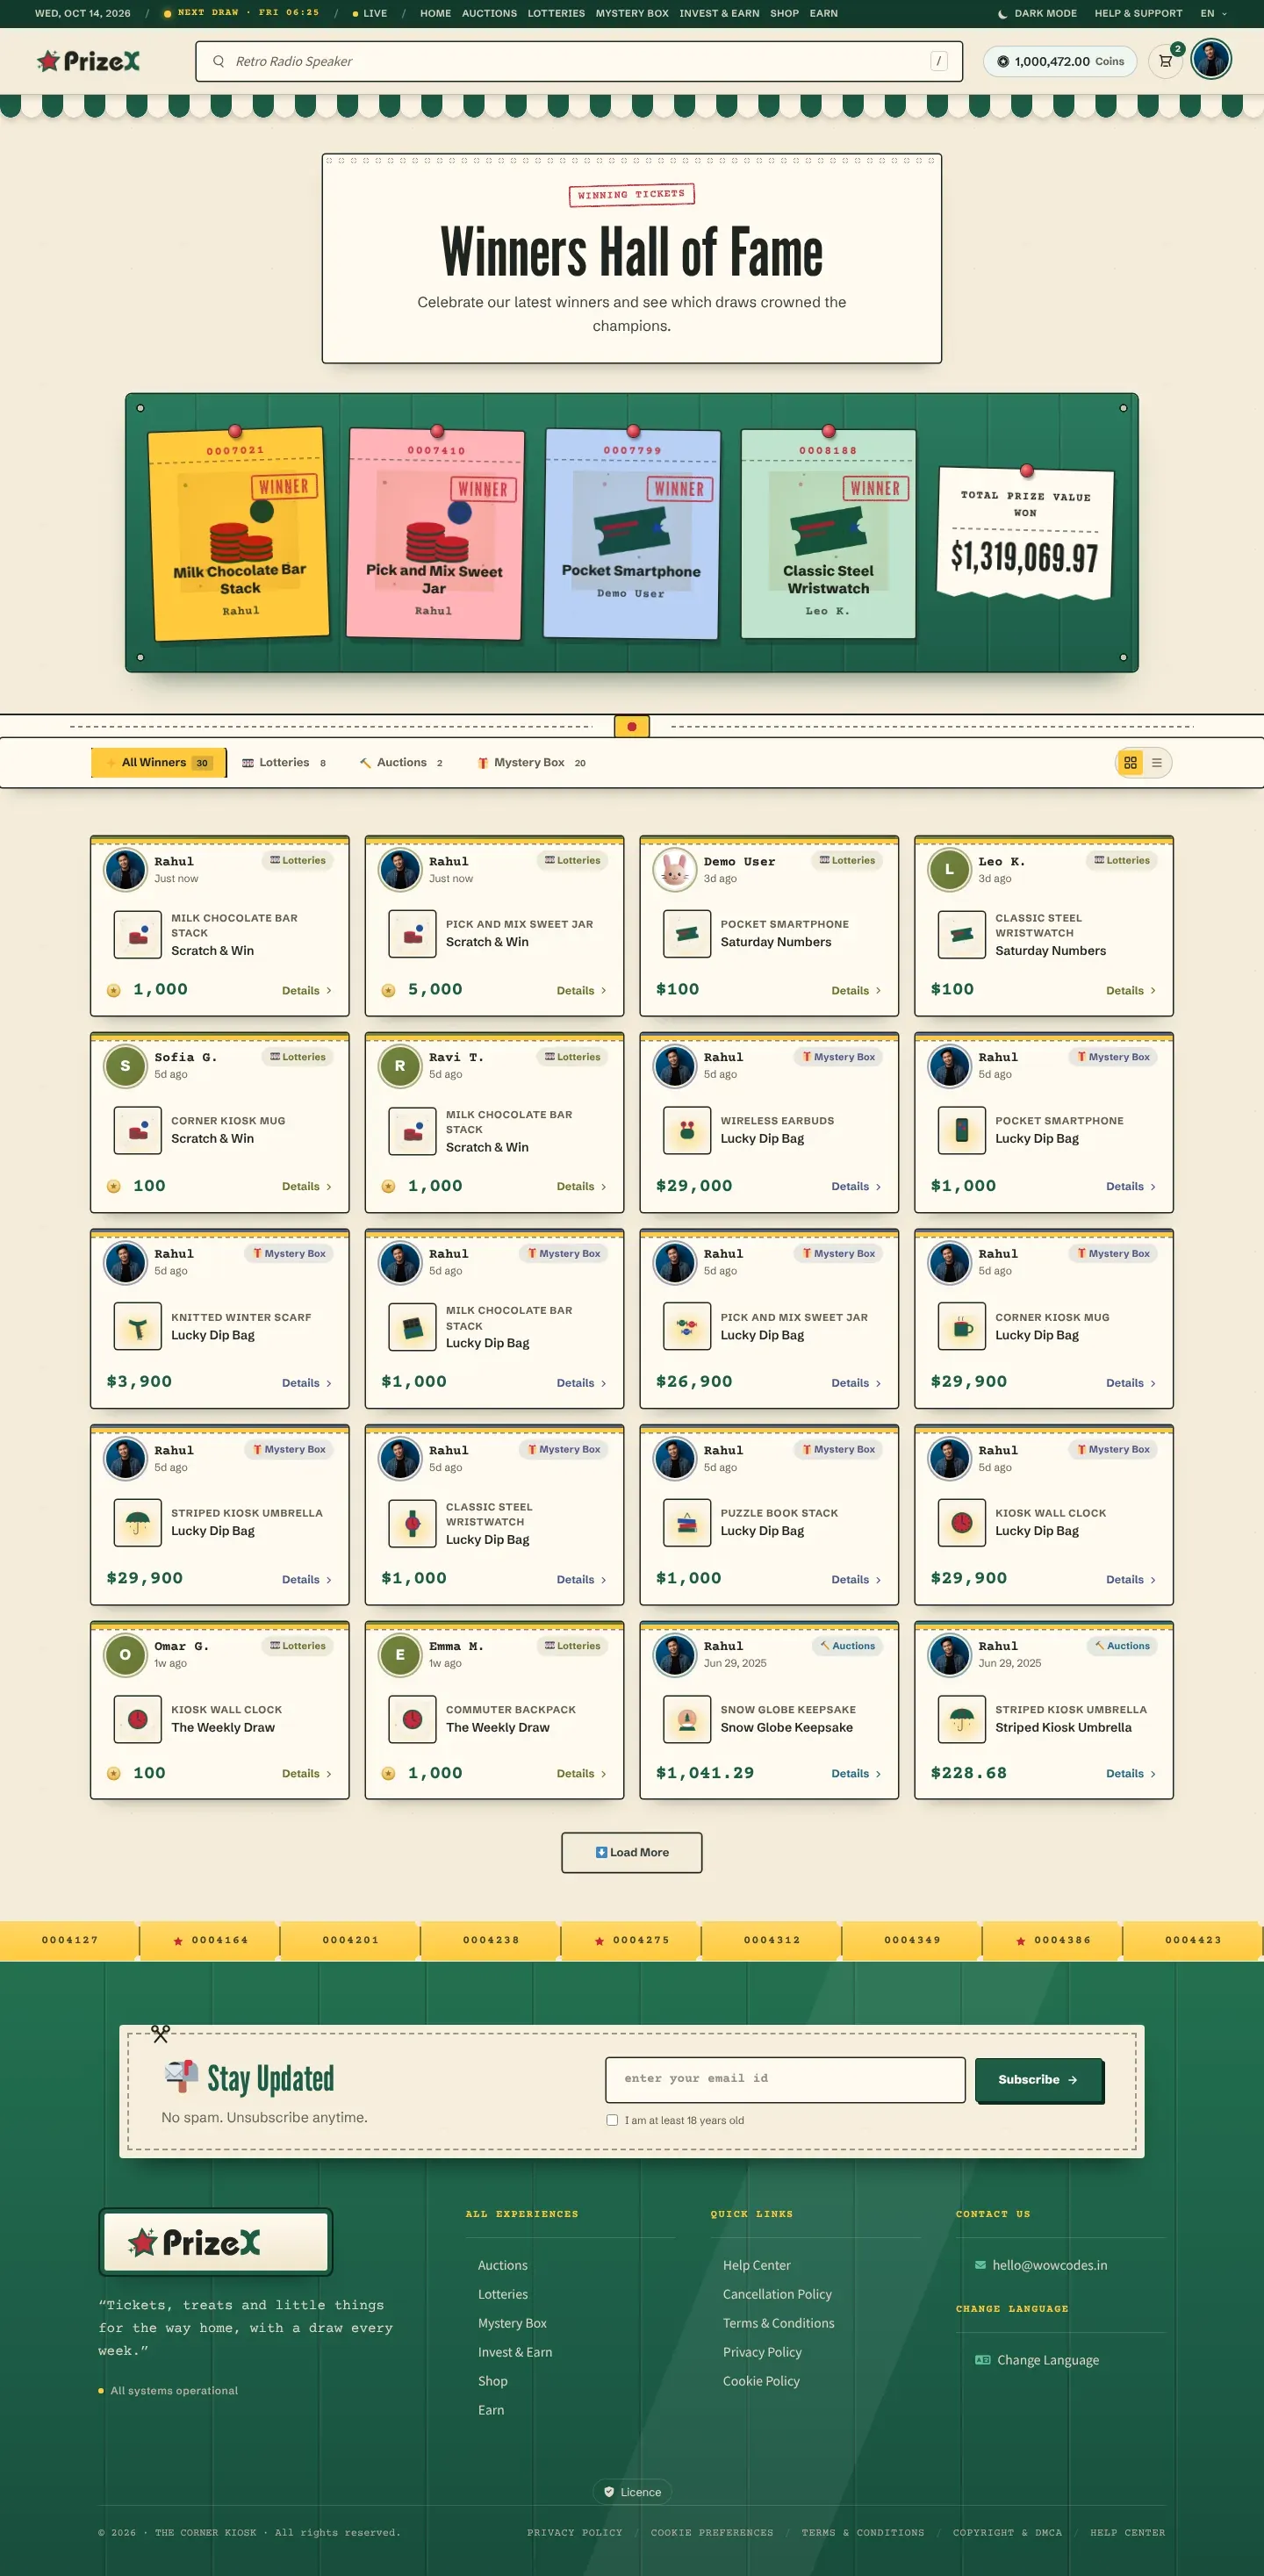Switch to grid view layout

pyautogui.click(x=1130, y=763)
